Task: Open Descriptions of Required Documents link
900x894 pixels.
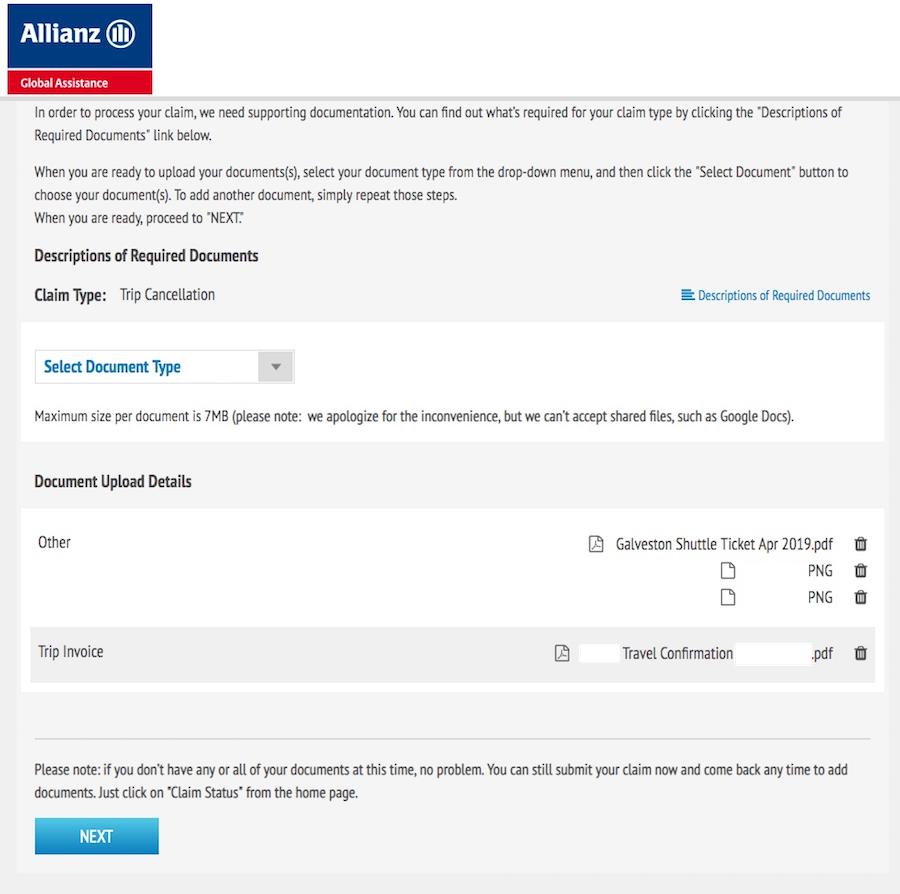Action: pyautogui.click(x=783, y=296)
